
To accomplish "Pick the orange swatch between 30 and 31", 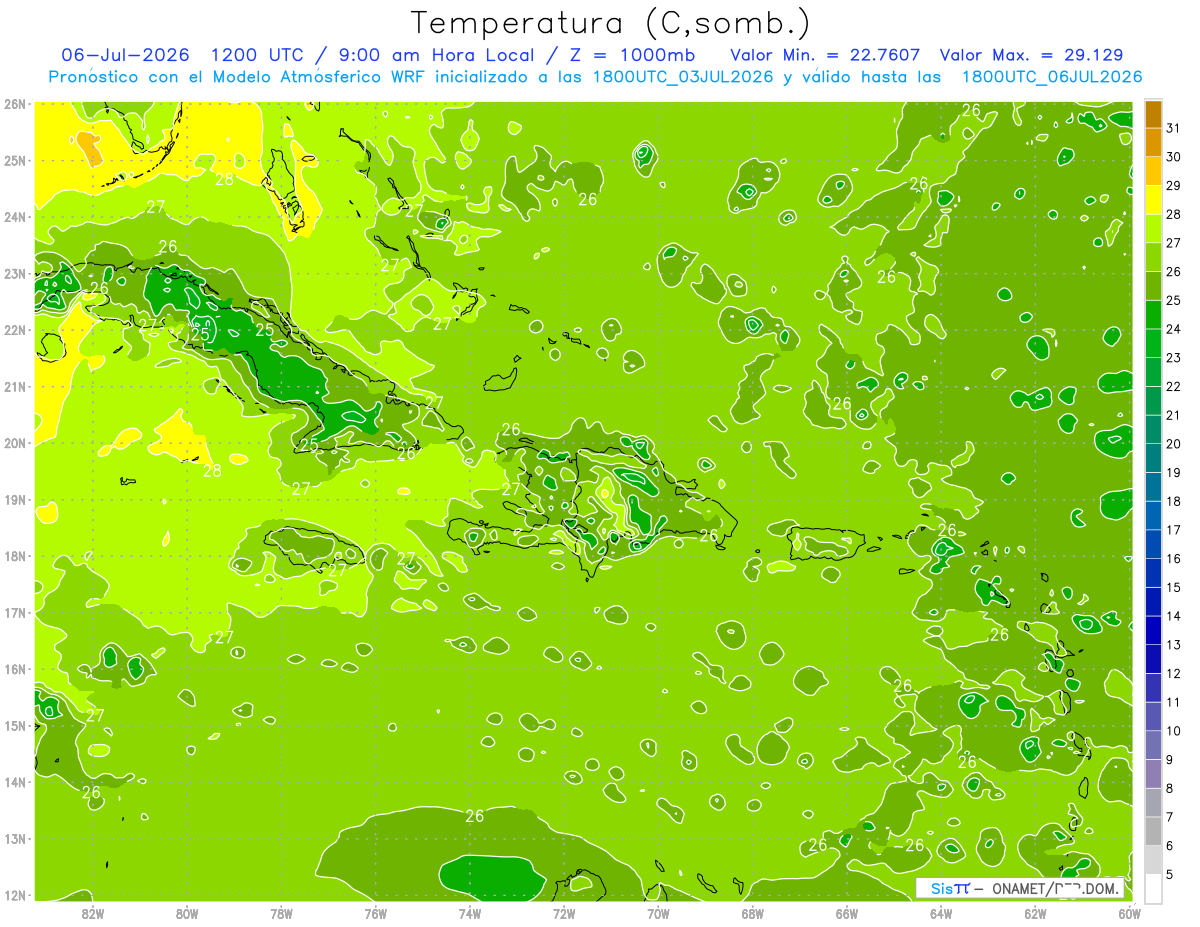I will (1153, 142).
